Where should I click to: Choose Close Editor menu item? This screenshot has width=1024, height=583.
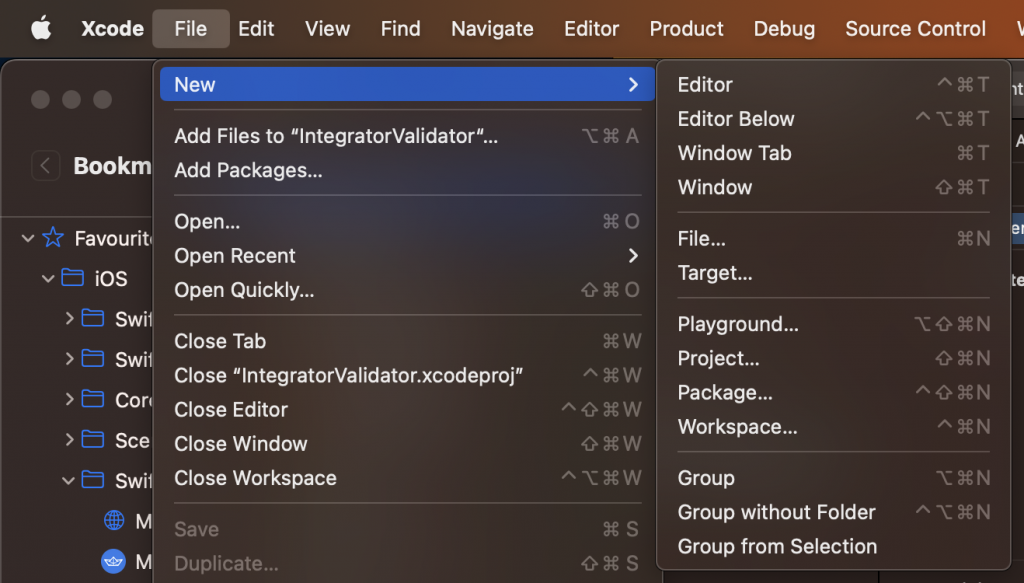click(408, 409)
